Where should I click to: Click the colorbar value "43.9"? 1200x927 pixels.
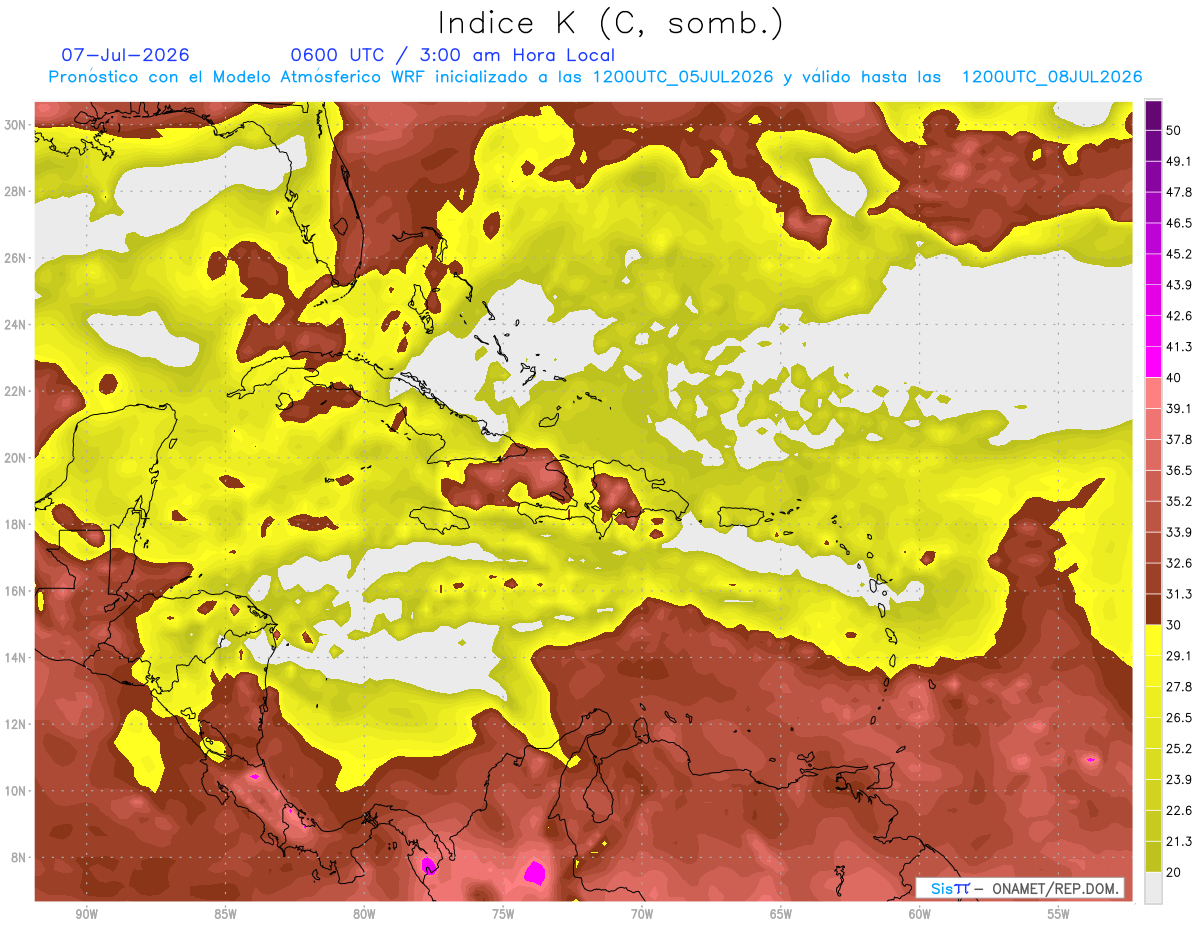coord(1179,285)
